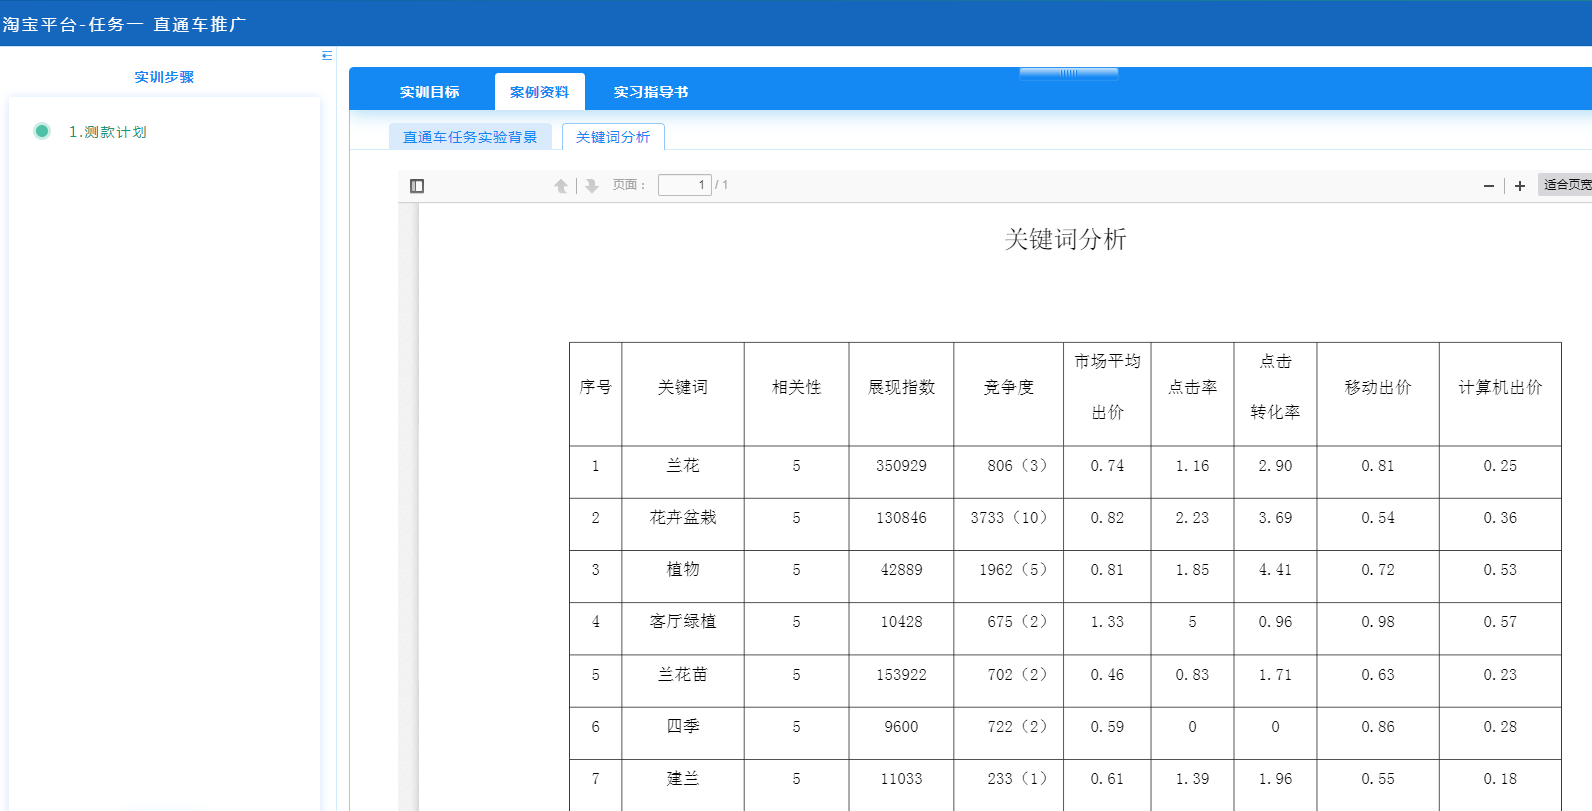Zoom out the document with minus icon

point(1488,186)
